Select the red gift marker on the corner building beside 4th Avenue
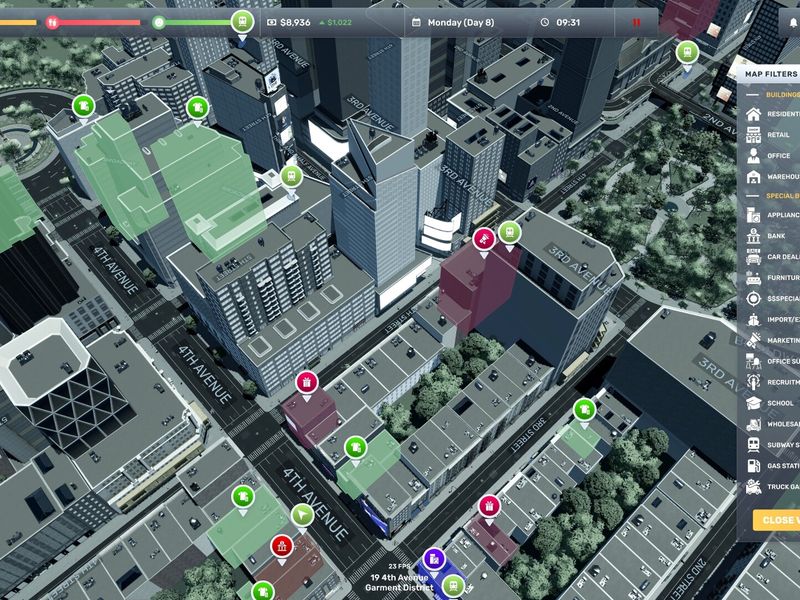The width and height of the screenshot is (800, 600). coord(307,382)
